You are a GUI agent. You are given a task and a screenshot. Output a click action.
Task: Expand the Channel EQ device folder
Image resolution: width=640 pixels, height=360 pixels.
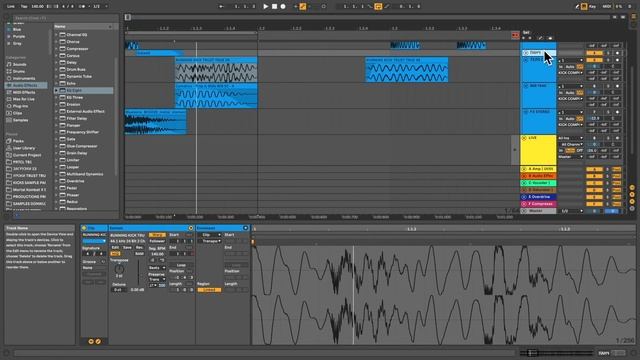pos(56,35)
